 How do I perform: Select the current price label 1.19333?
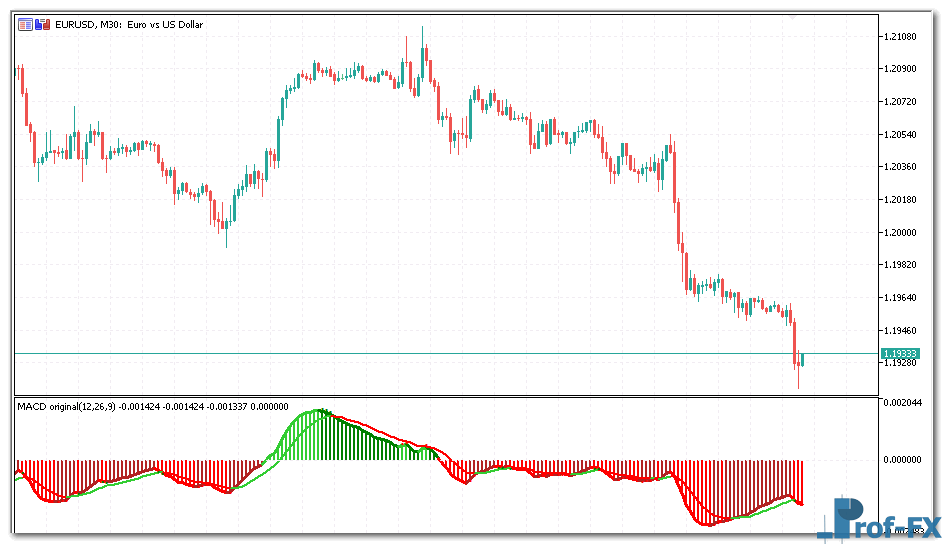pos(900,354)
